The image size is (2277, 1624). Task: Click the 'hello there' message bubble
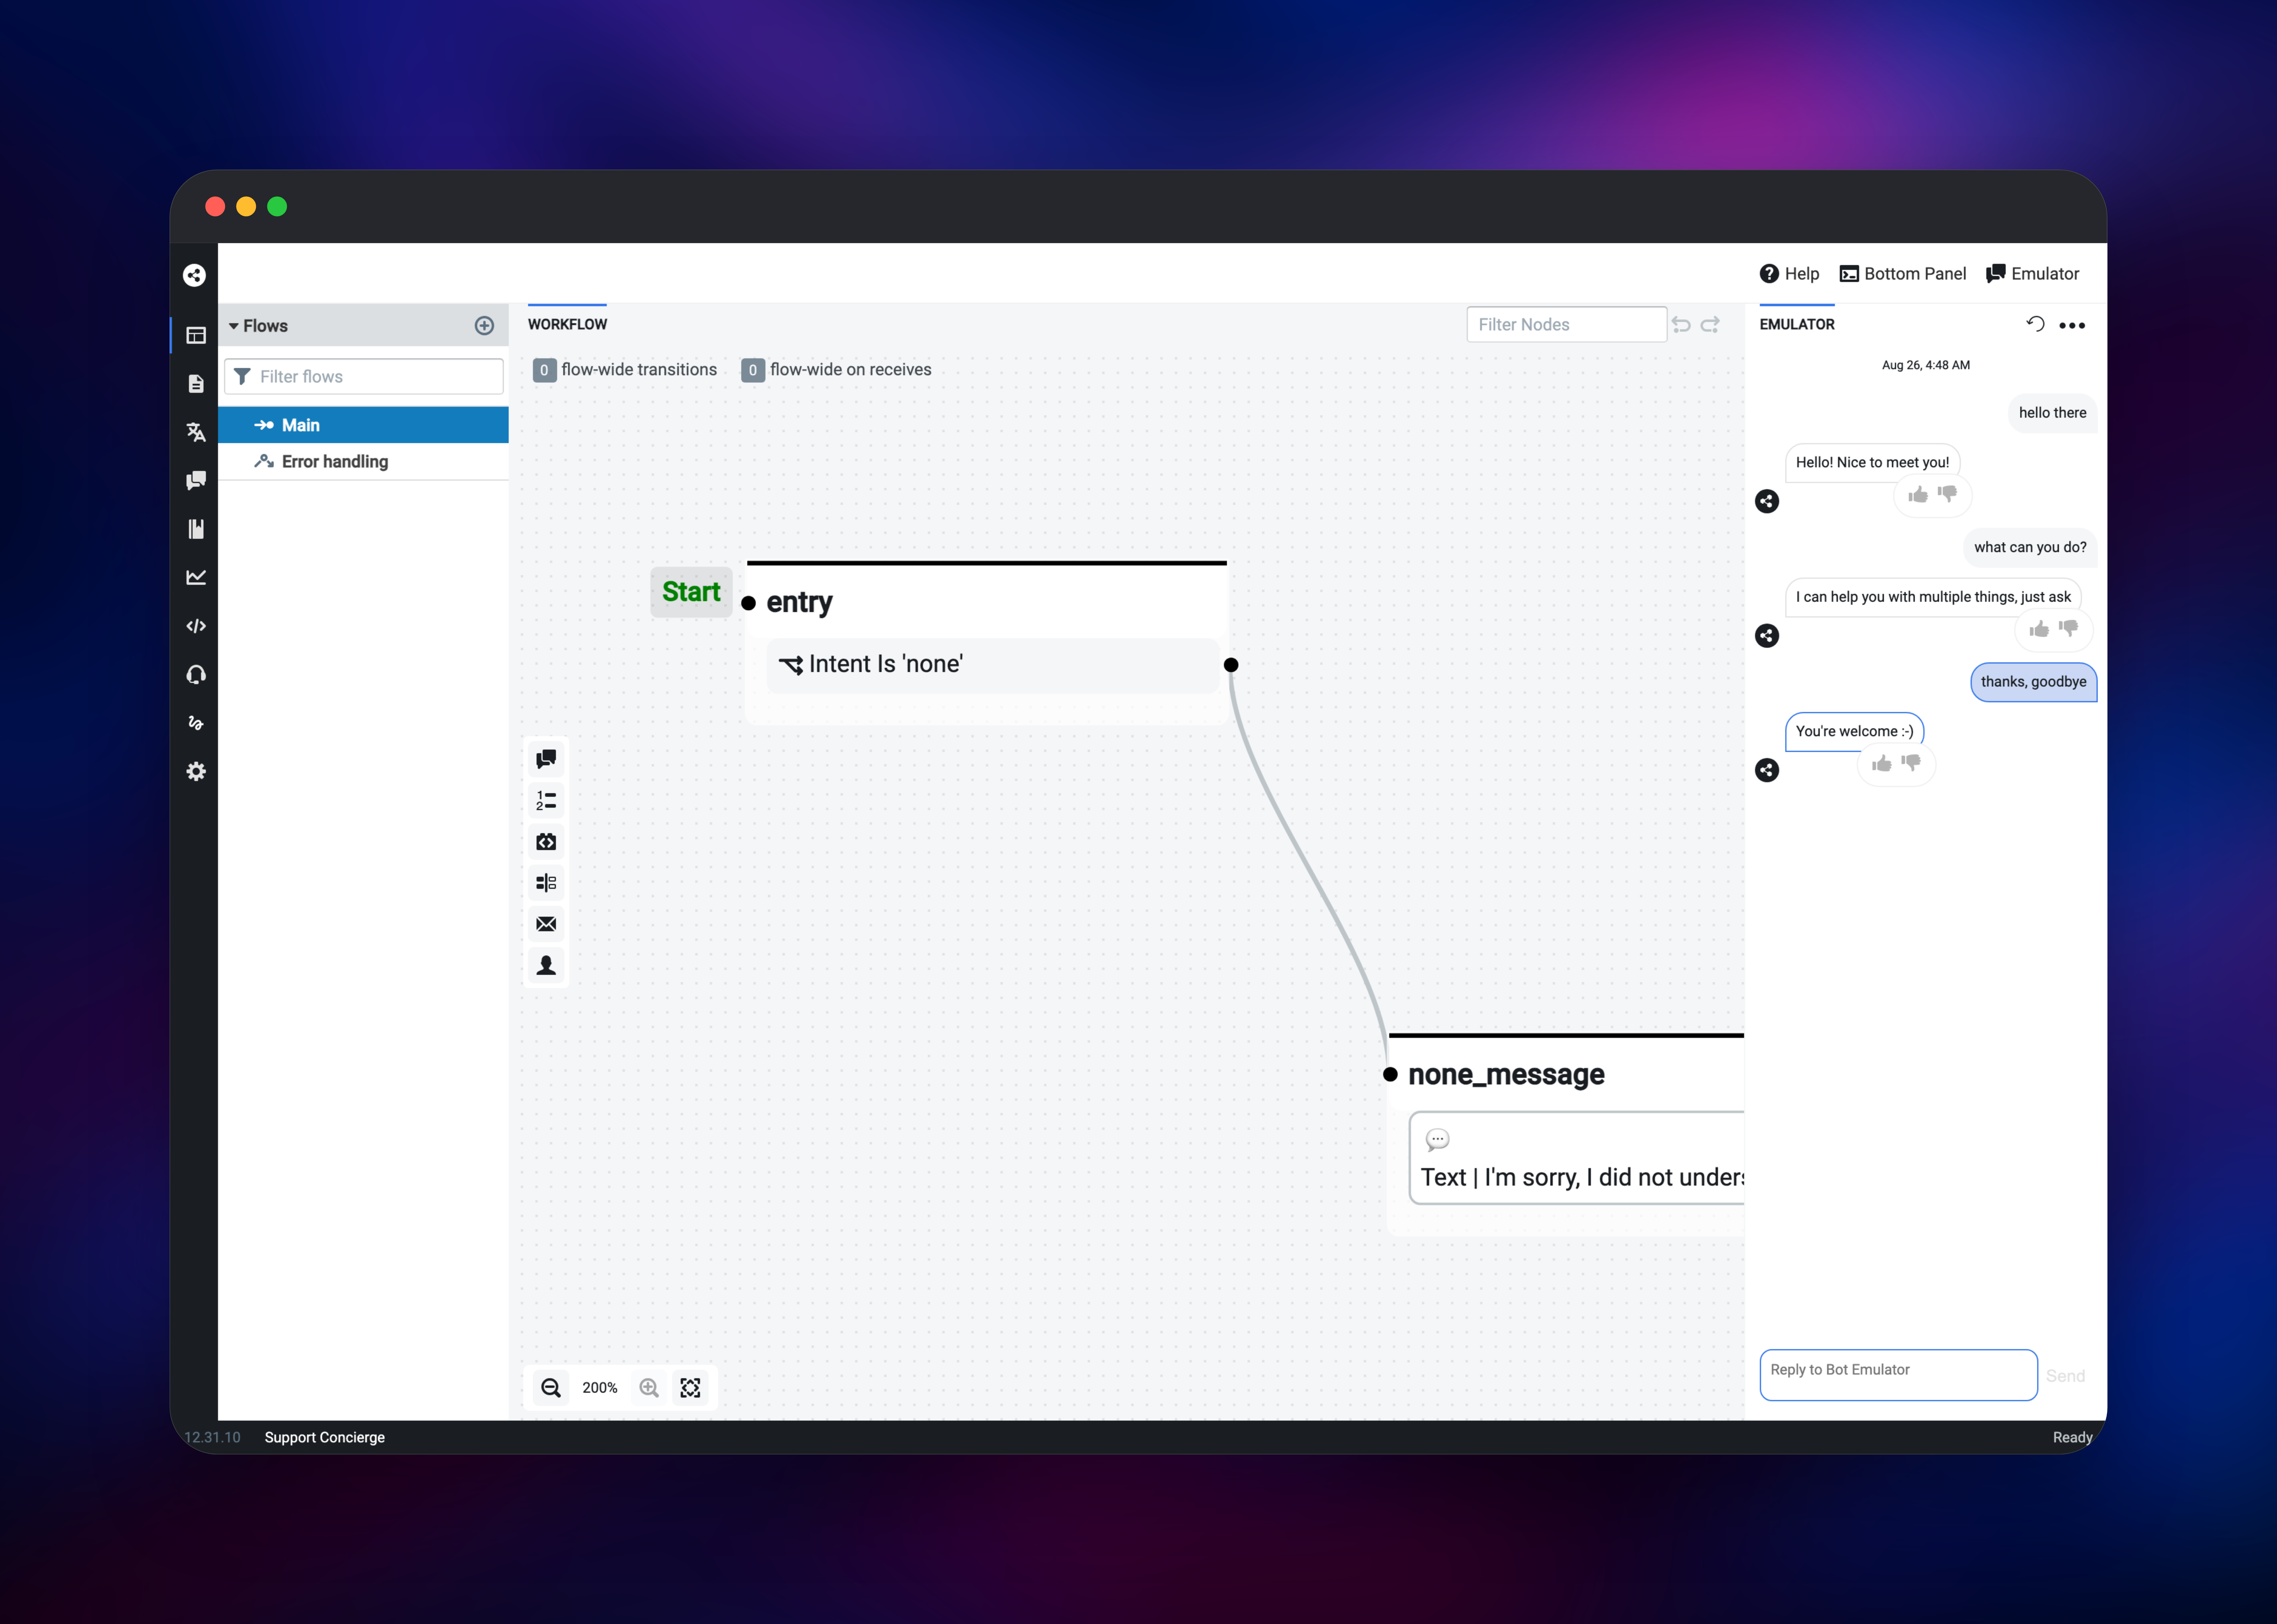coord(2052,413)
